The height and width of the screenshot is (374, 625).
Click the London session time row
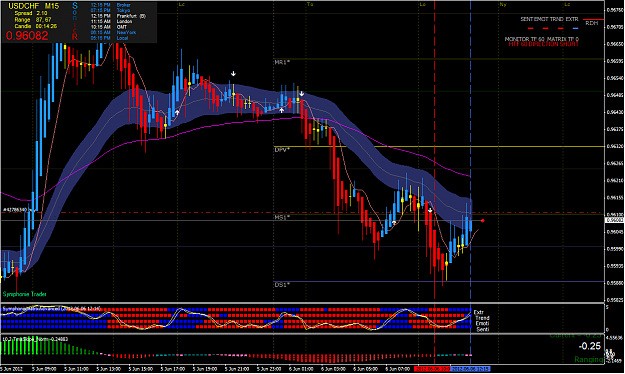(x=111, y=22)
